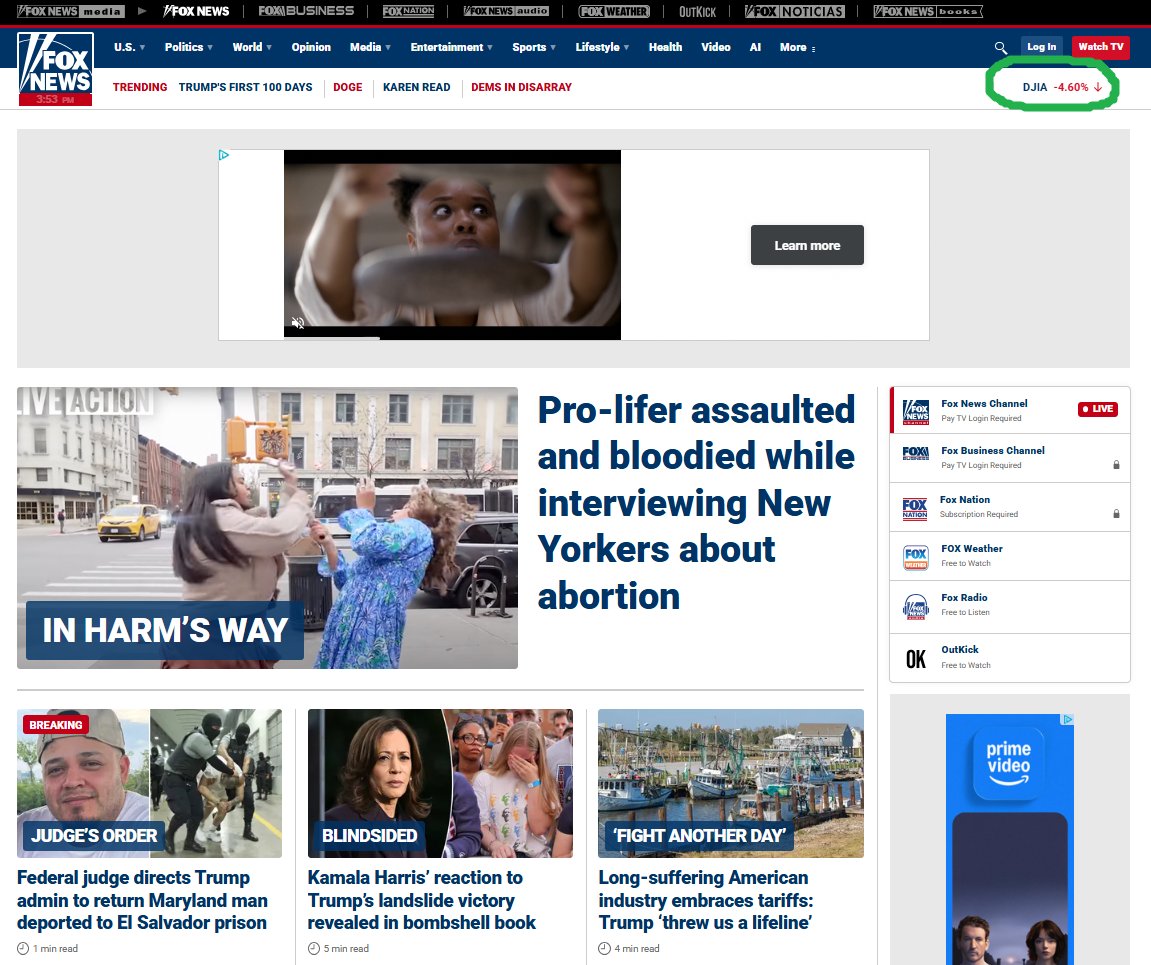Click the Fox Business Channel logo icon
The width and height of the screenshot is (1151, 965).
coord(915,453)
